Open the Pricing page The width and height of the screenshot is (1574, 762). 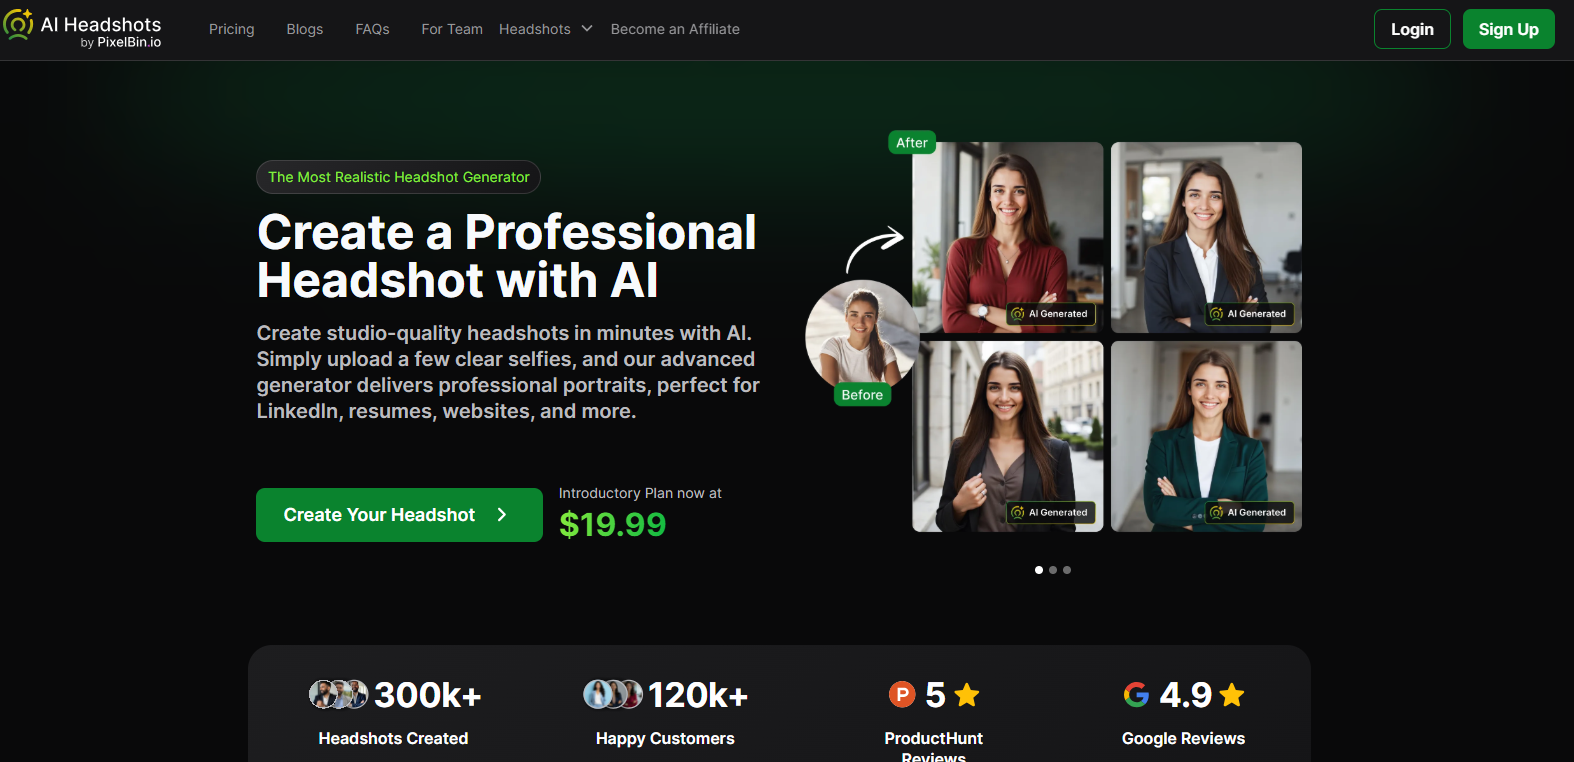tap(232, 29)
